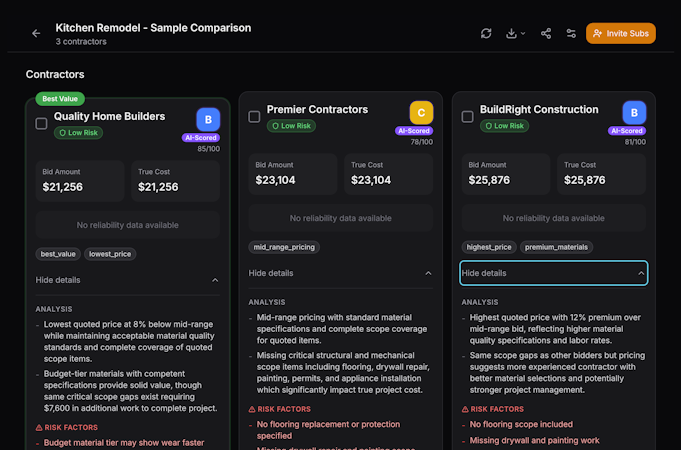Click AI-Scored badge on Premier Contractors
The image size is (681, 450).
click(x=415, y=131)
